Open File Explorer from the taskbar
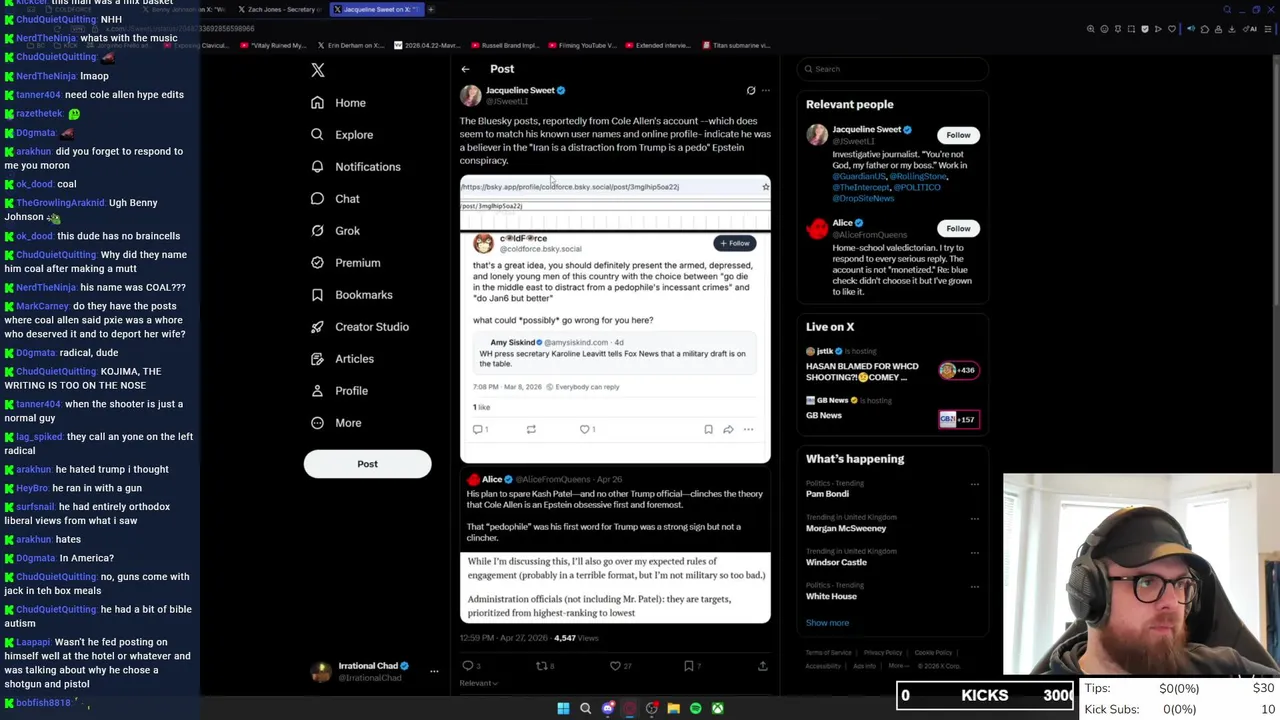1280x720 pixels. 674,708
